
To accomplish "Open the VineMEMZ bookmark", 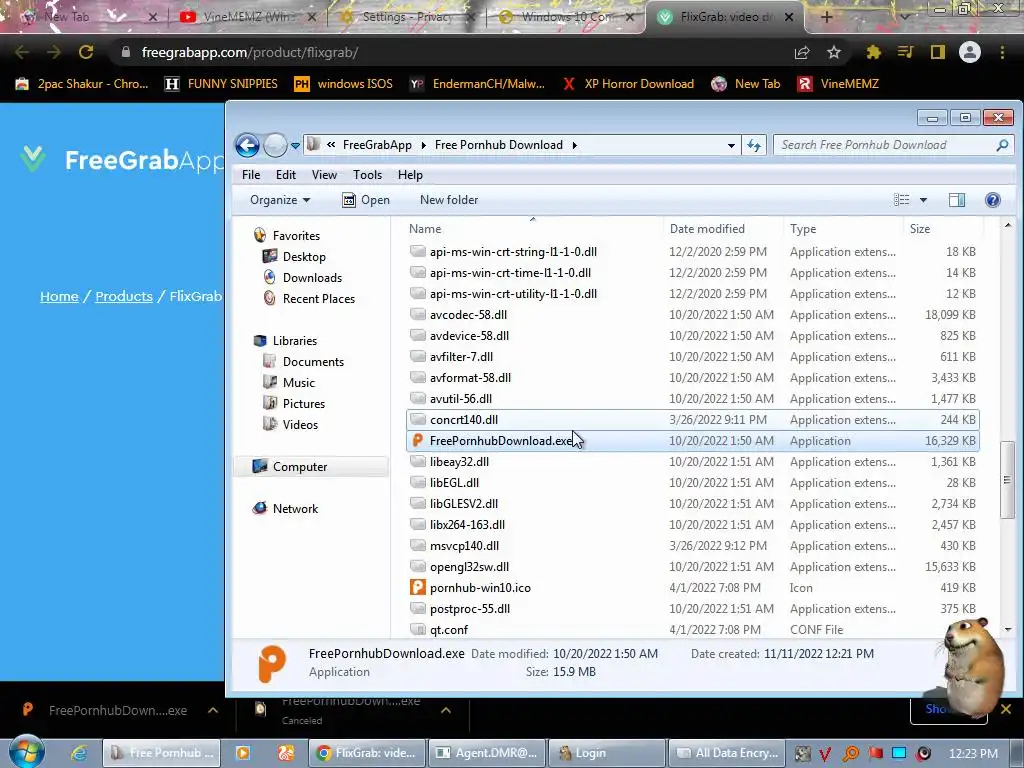I will tap(839, 84).
